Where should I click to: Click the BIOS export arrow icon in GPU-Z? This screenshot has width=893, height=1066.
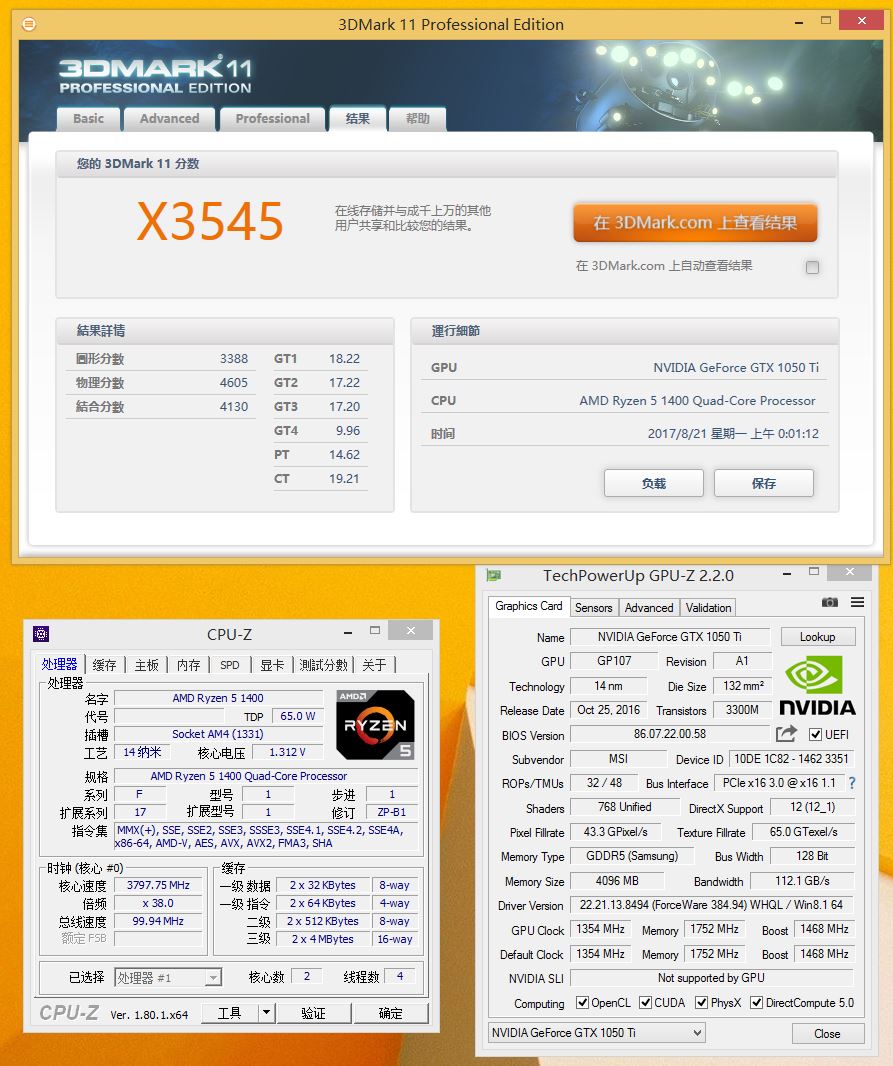coord(786,734)
